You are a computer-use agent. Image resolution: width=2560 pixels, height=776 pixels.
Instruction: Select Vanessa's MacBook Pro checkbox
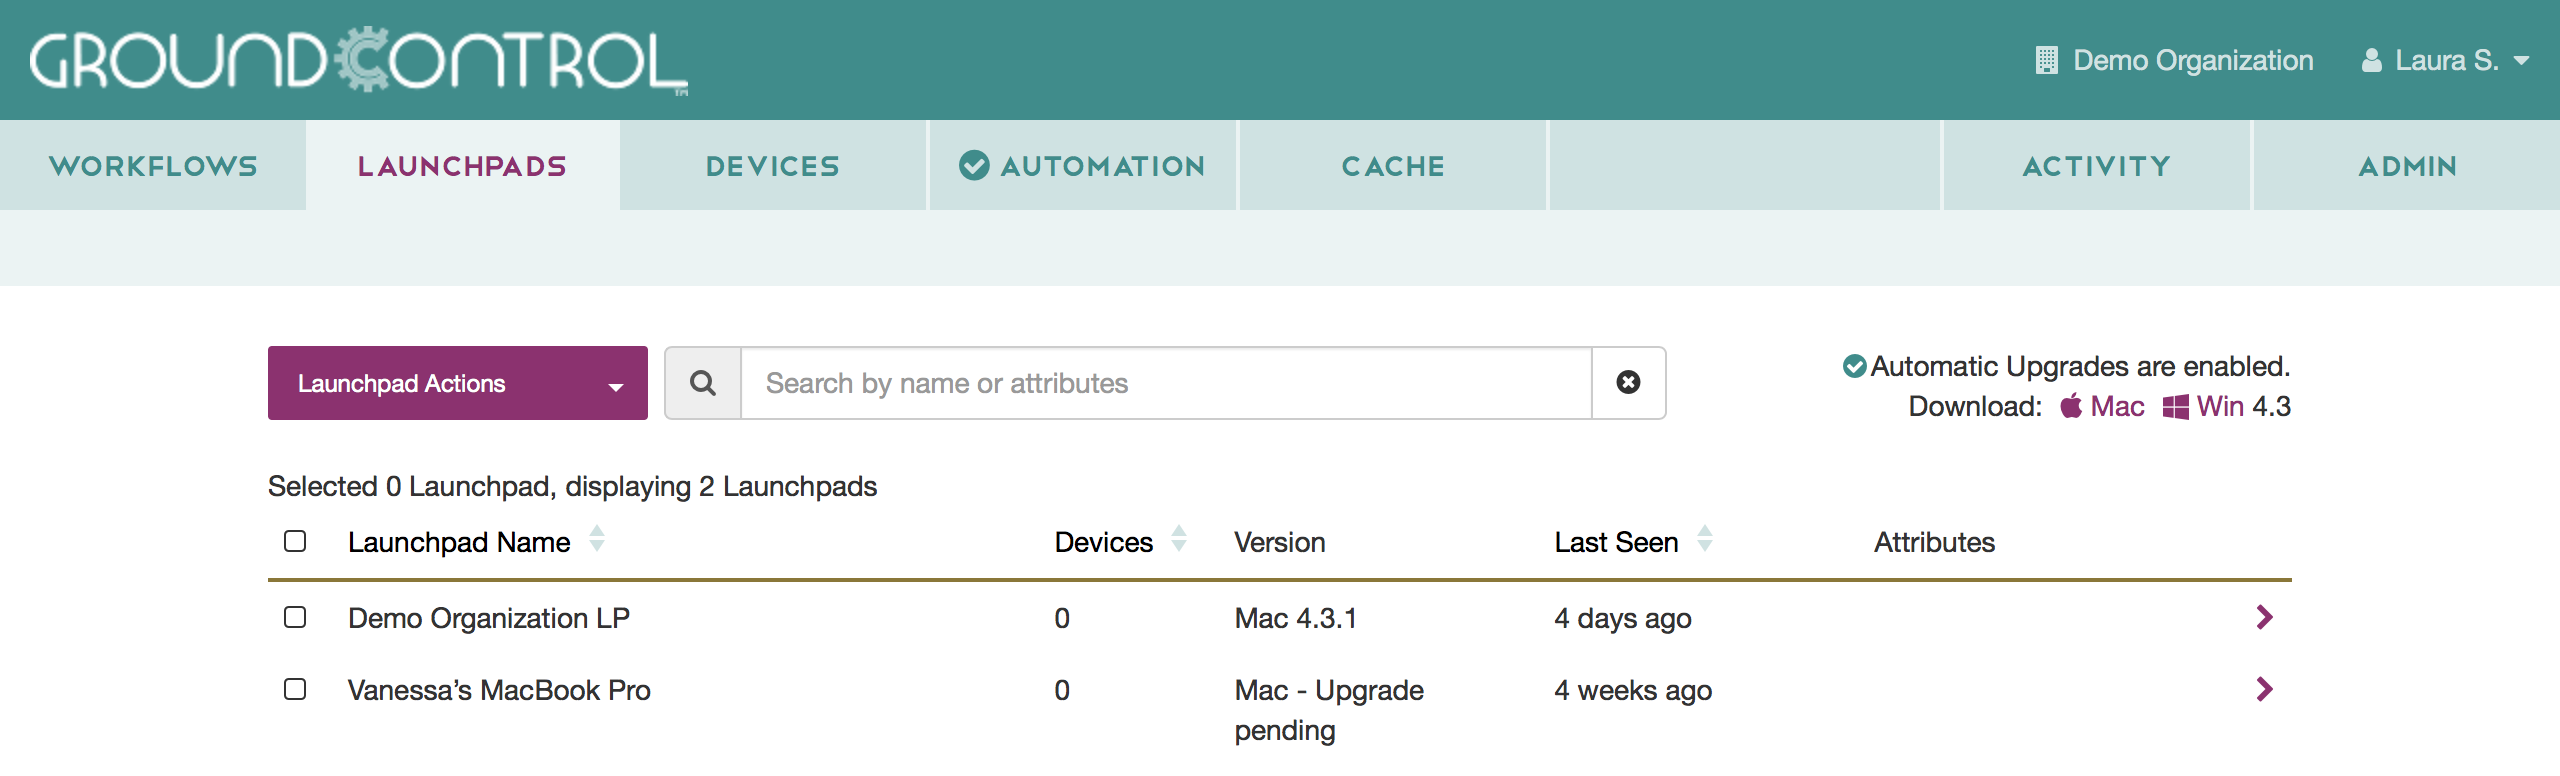point(295,689)
